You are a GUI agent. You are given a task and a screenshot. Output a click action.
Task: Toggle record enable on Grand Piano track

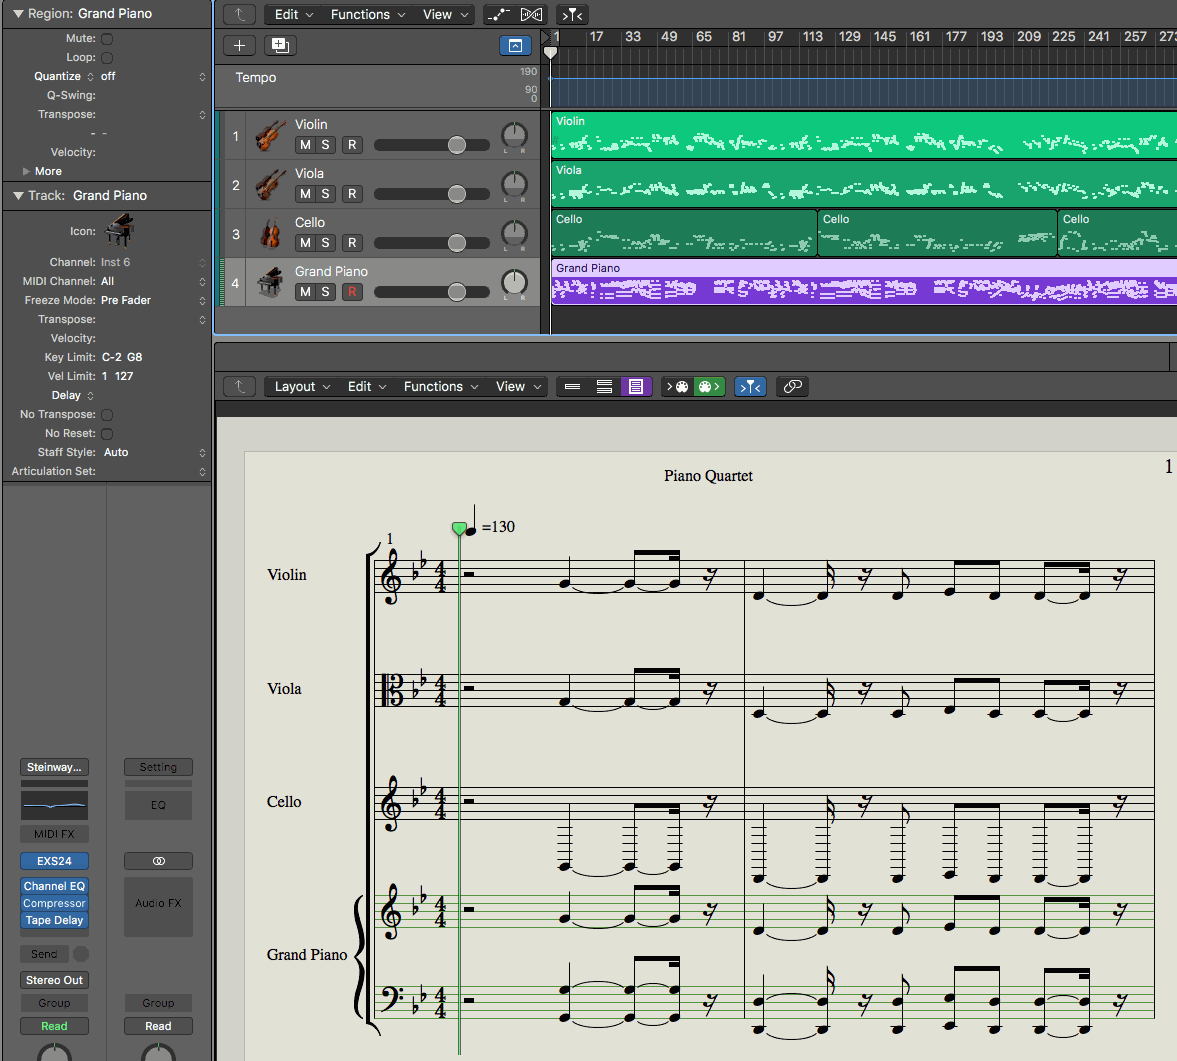click(352, 292)
